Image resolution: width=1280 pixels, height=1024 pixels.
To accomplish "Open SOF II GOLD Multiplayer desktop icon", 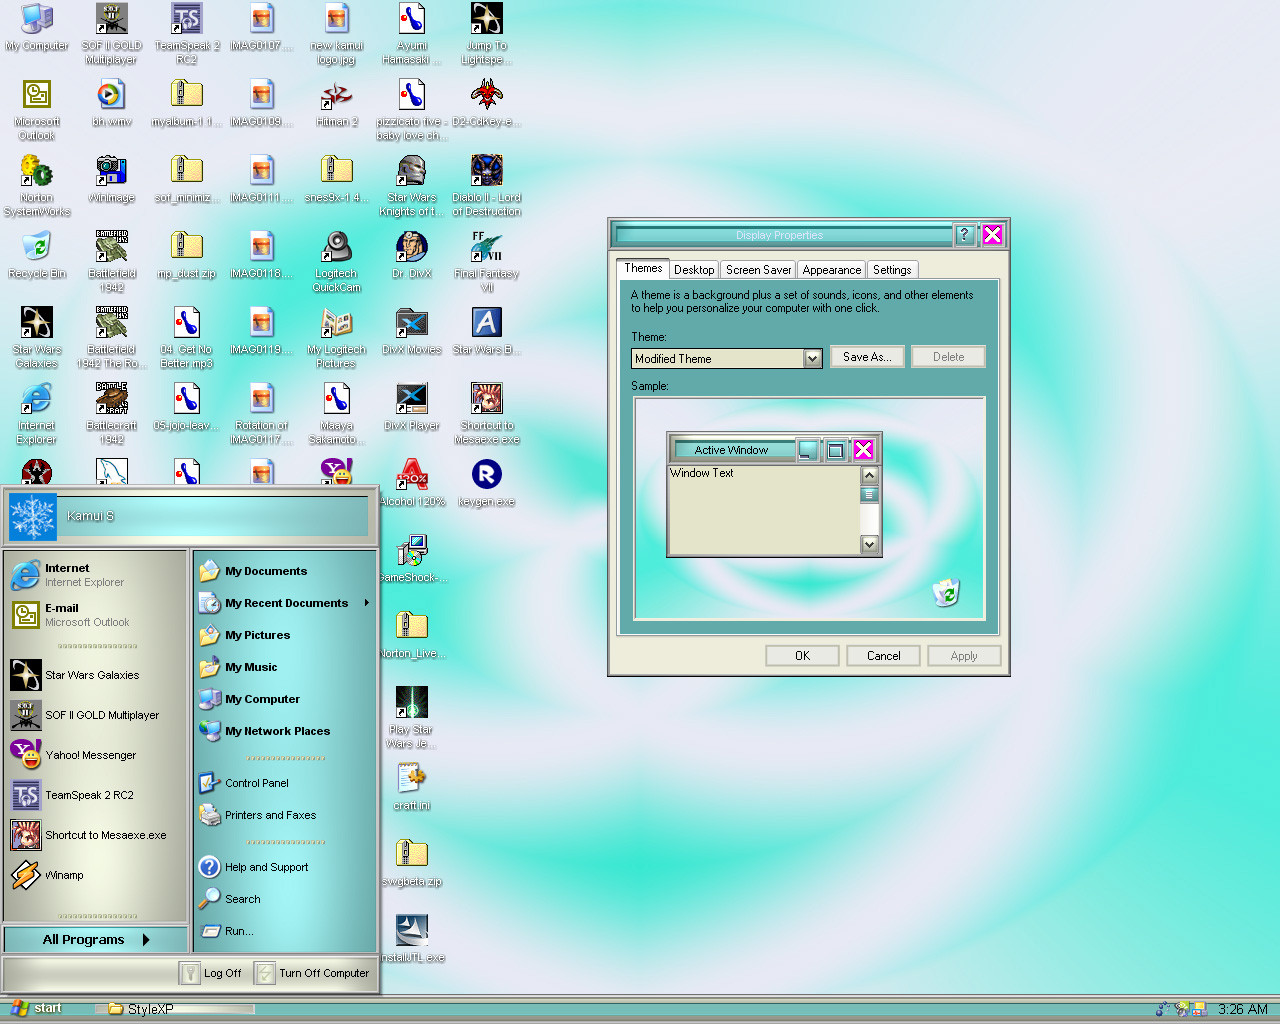I will tap(112, 34).
